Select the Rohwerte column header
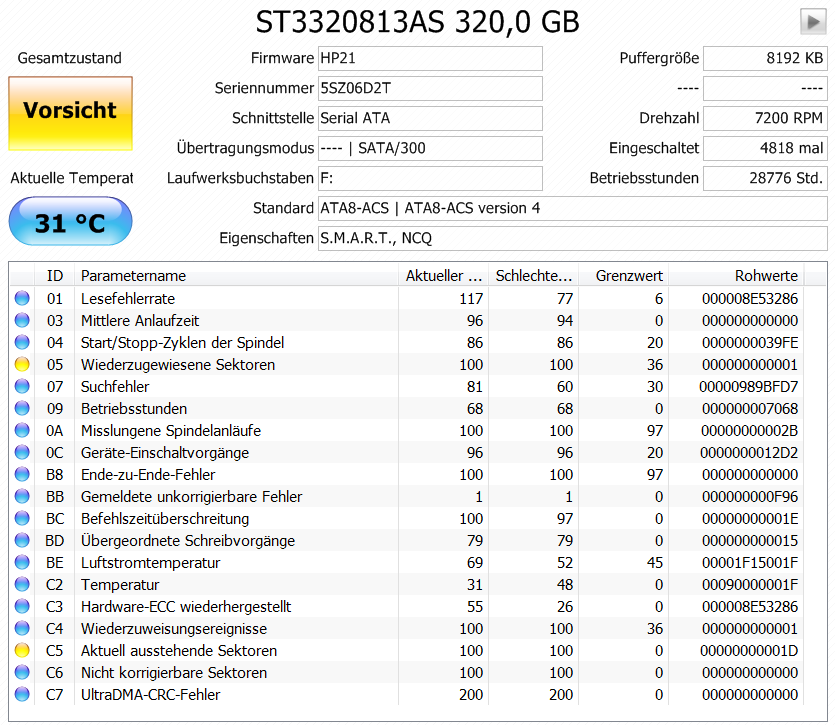This screenshot has width=835, height=725. [x=770, y=276]
